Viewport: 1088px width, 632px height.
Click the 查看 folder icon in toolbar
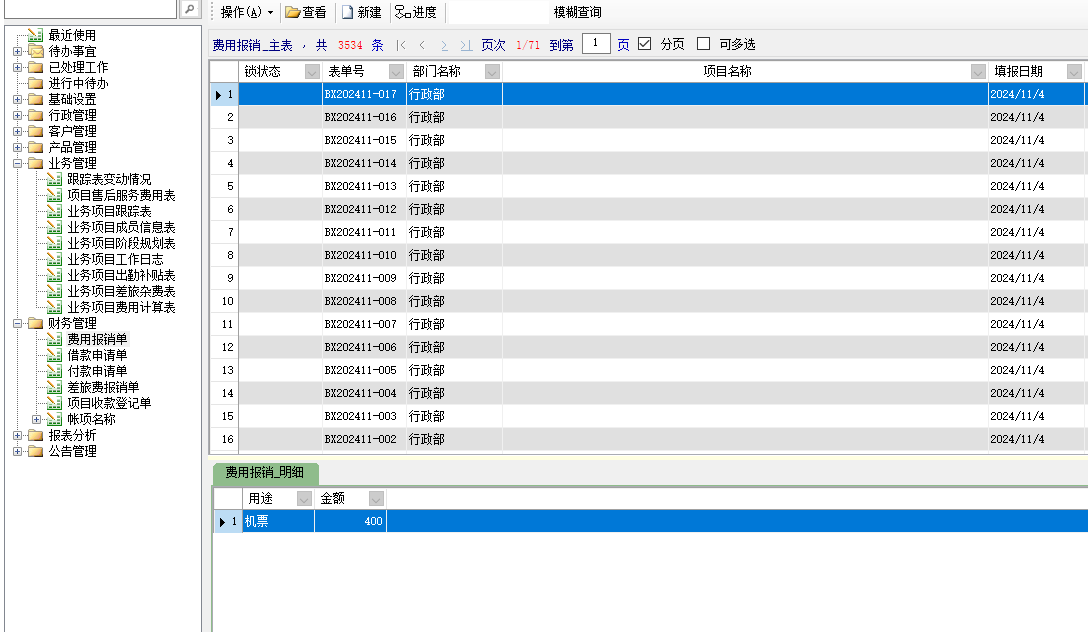(x=292, y=13)
